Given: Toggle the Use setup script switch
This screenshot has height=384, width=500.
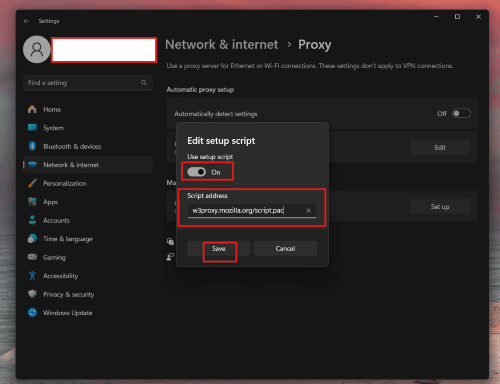Looking at the screenshot, I should point(197,172).
